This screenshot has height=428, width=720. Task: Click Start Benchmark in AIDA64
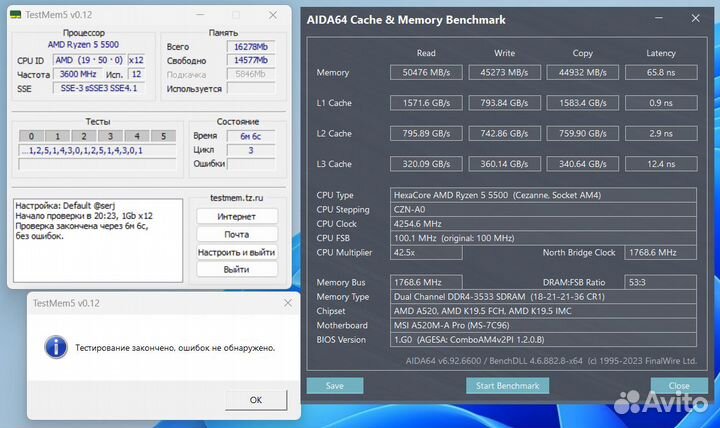[507, 386]
